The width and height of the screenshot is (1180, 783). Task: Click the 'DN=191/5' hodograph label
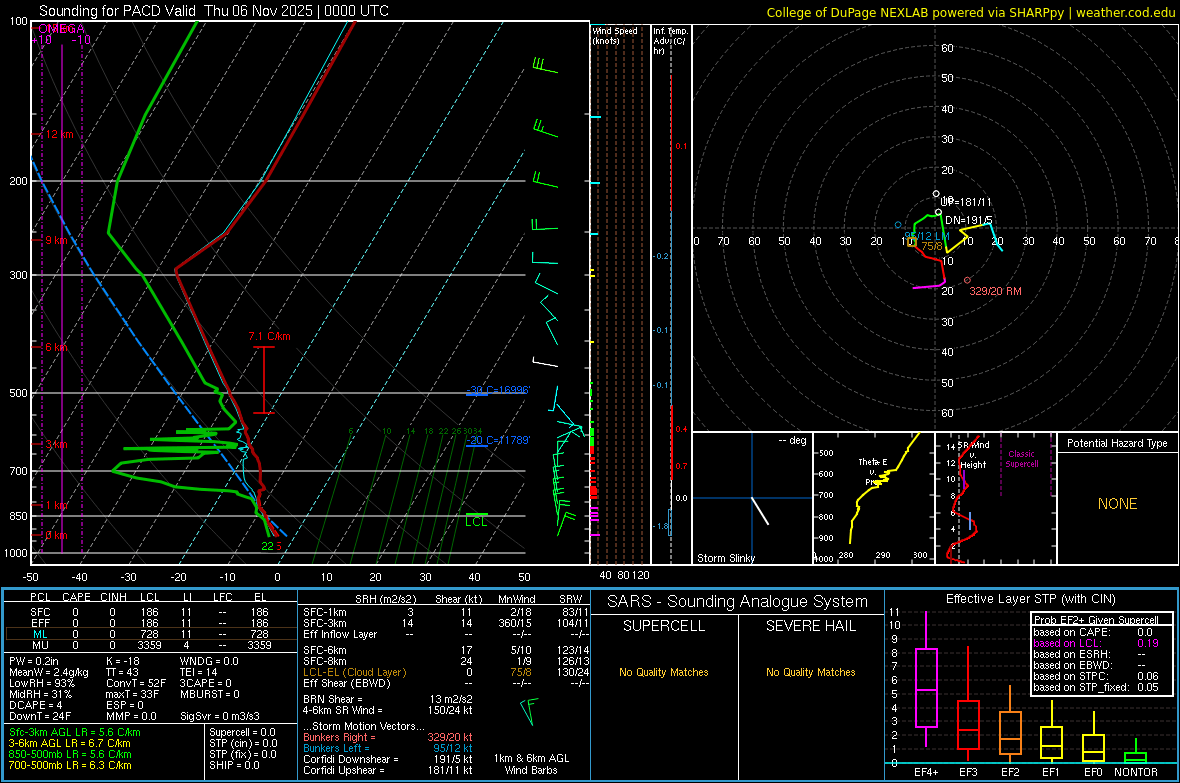(x=969, y=220)
